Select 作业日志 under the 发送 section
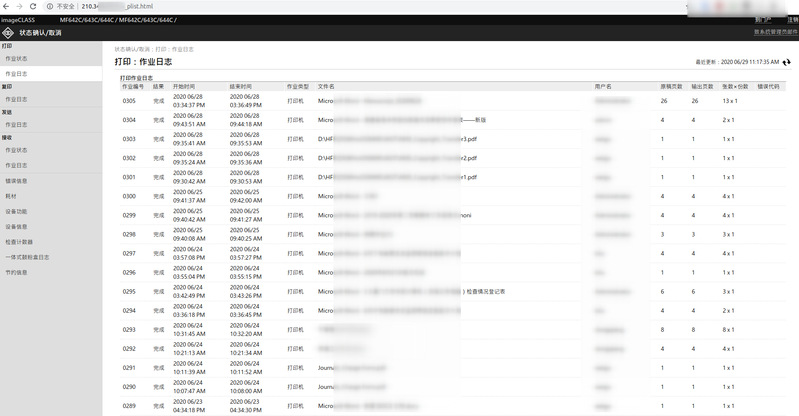This screenshot has height=416, width=799. click(16, 125)
